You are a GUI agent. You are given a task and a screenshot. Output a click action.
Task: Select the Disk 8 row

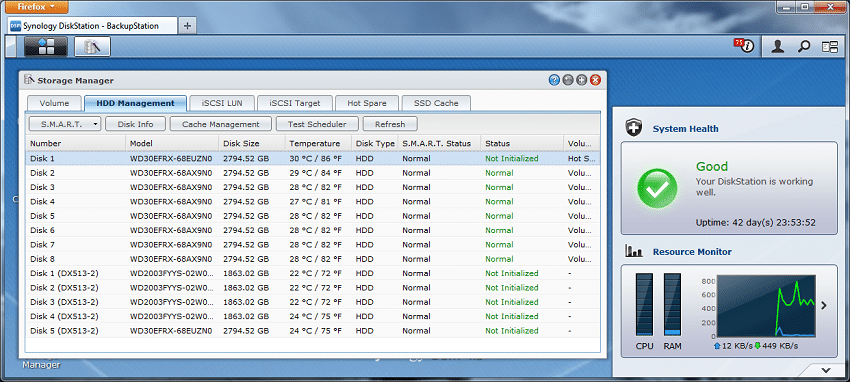tap(313, 259)
